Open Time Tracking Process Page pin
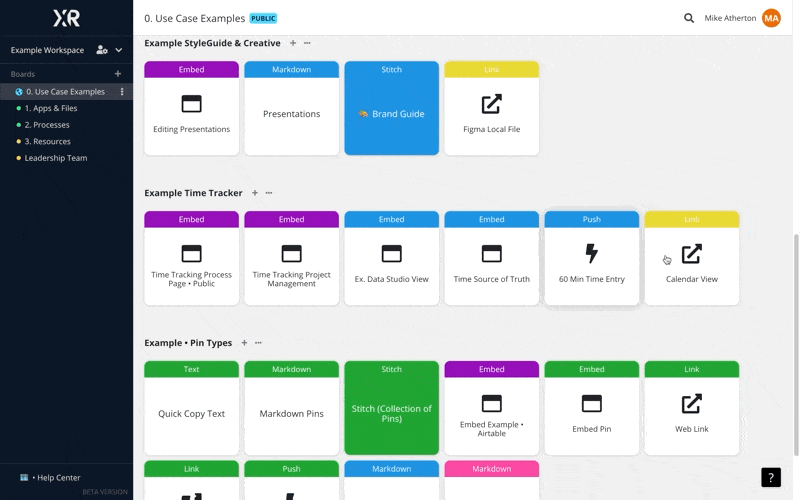This screenshot has height=500, width=800. pos(191,258)
